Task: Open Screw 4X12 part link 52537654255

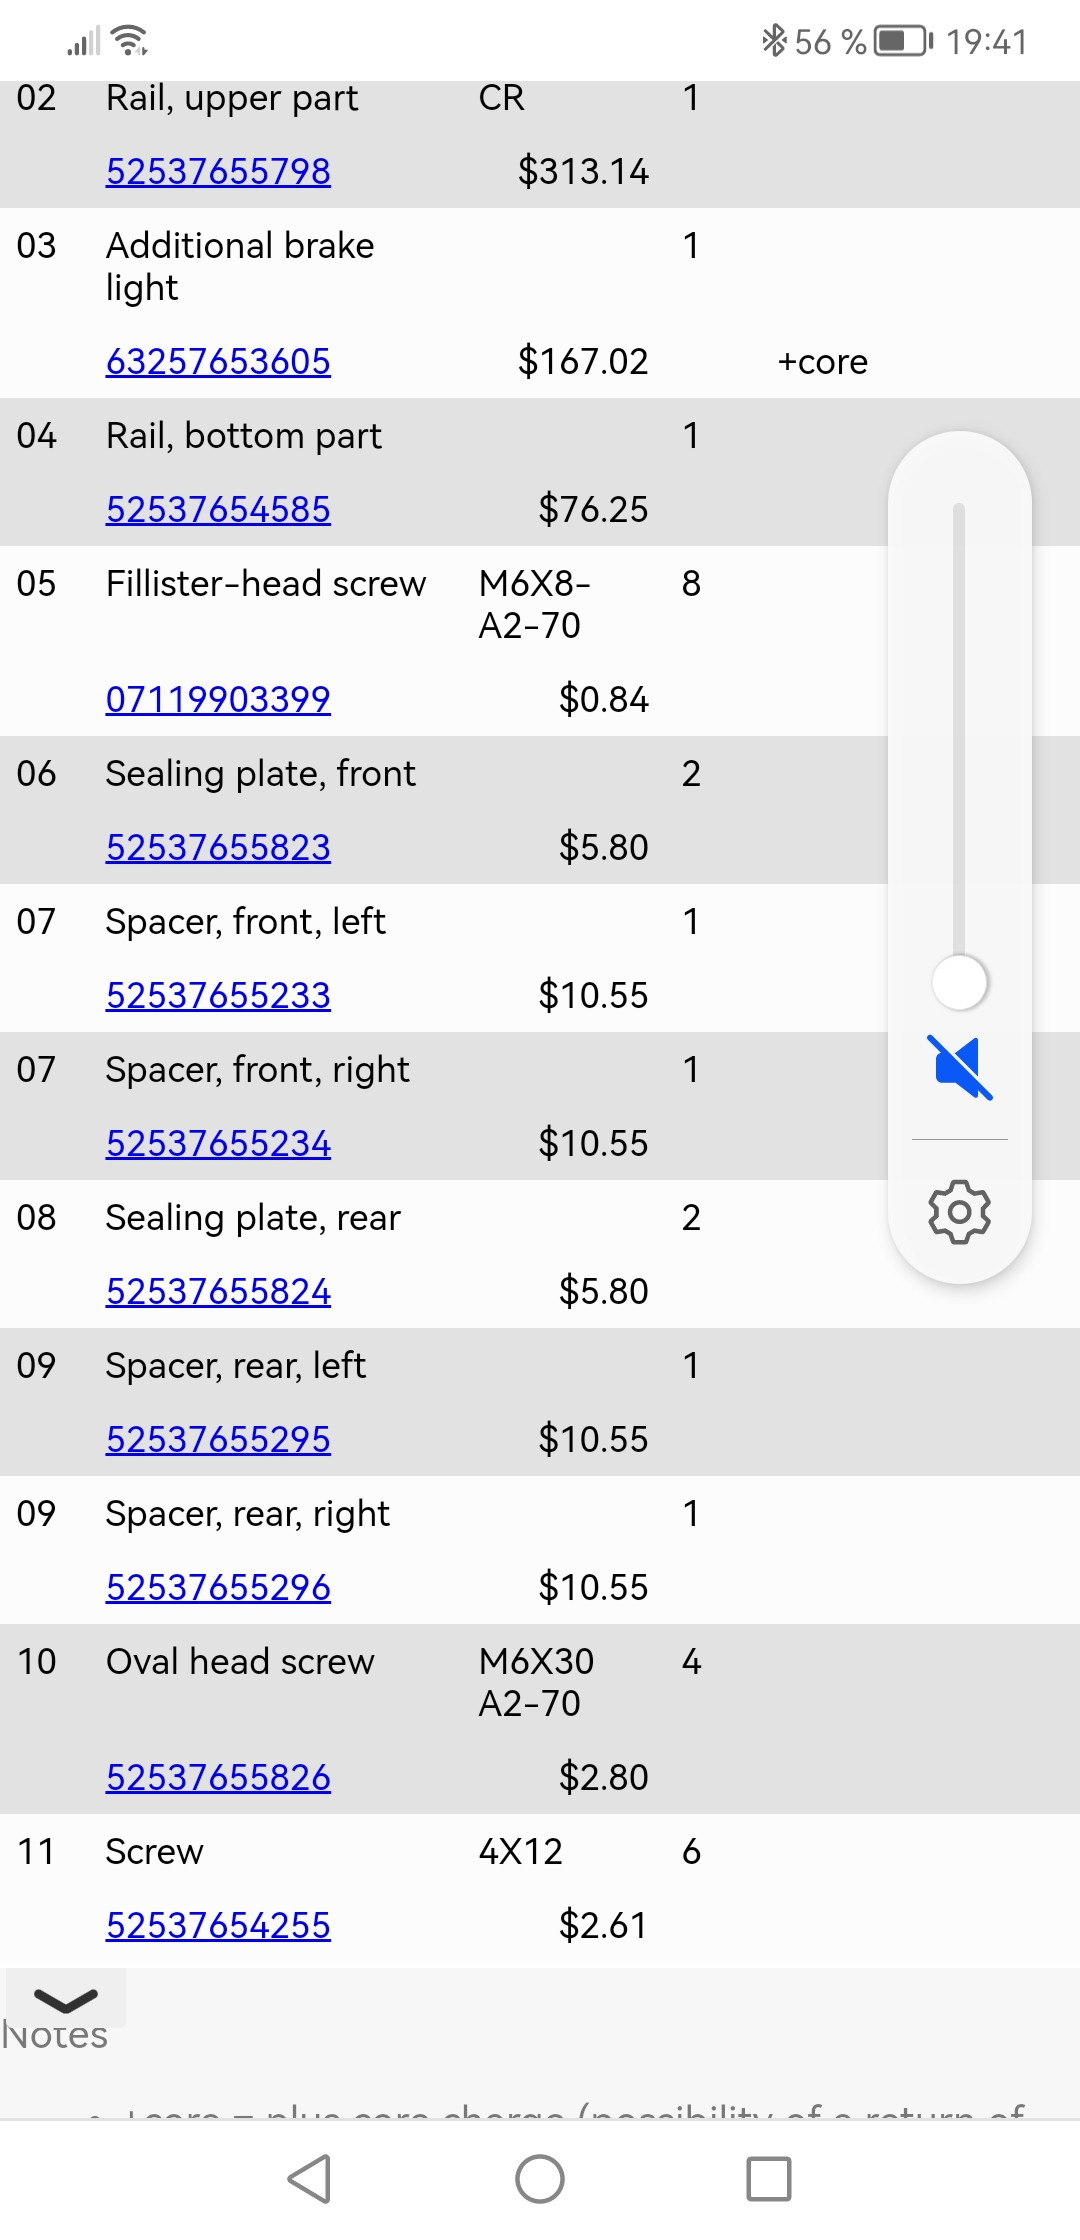Action: 218,1925
